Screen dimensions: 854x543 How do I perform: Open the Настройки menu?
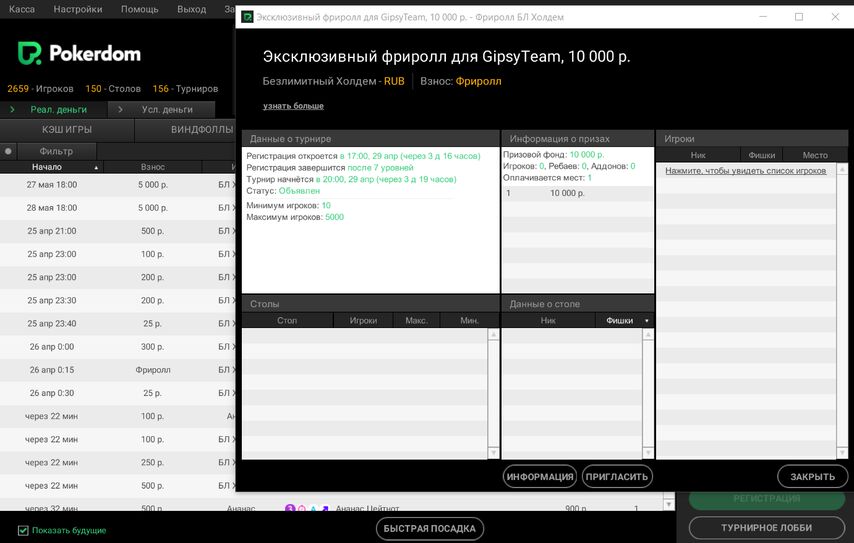(78, 9)
